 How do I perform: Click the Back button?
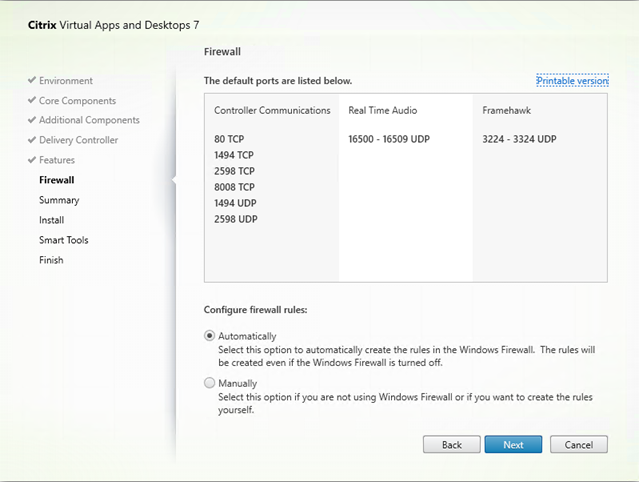[x=452, y=445]
